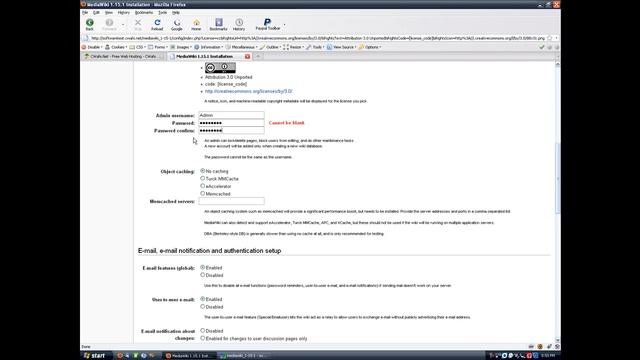Click the Password confirm field
This screenshot has height=360, width=640.
(x=231, y=131)
